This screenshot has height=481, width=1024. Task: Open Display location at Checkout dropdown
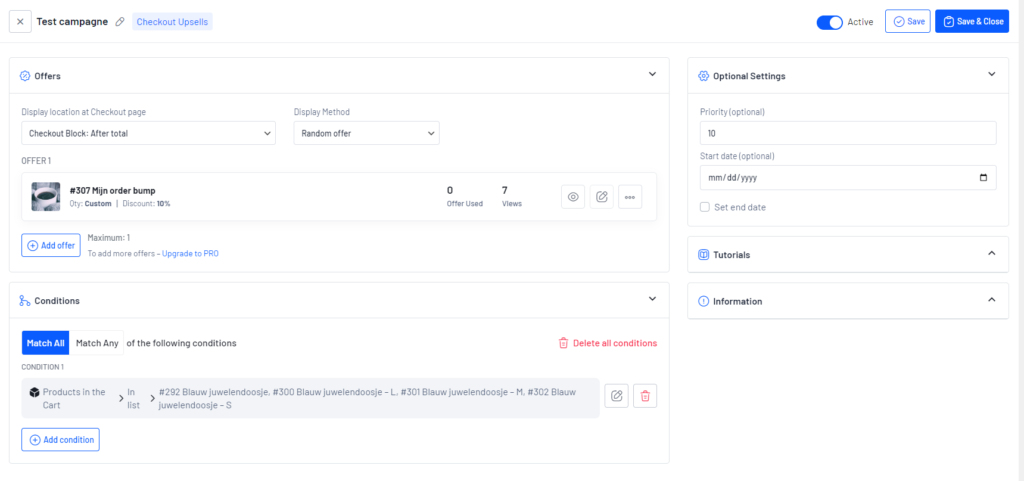[149, 133]
